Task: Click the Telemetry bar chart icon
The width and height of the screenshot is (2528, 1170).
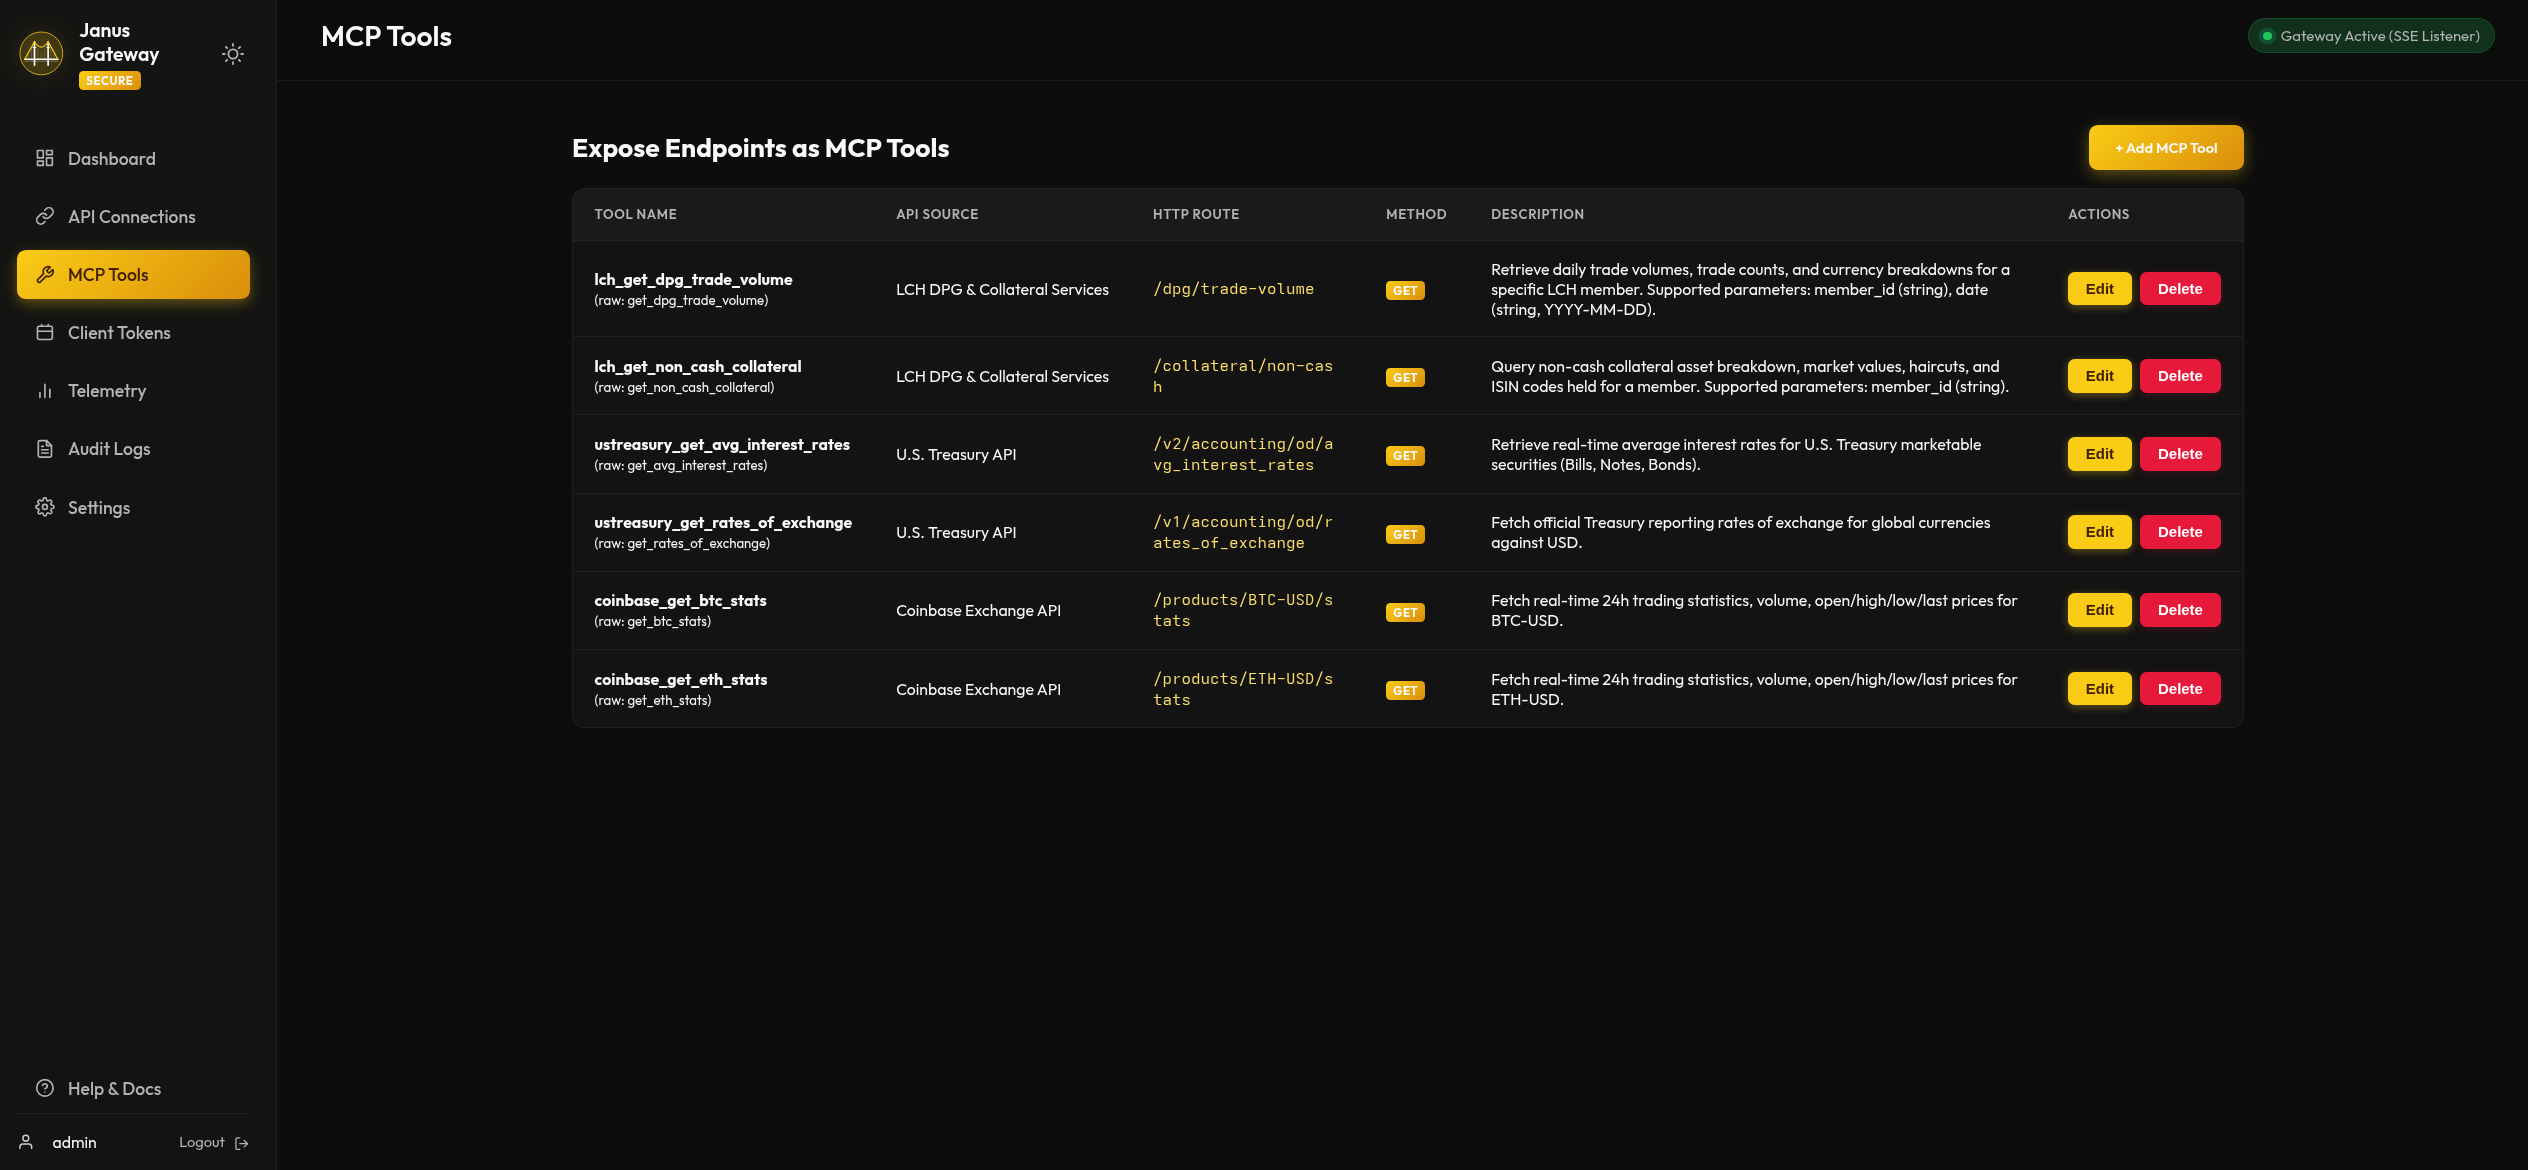Action: (45, 390)
